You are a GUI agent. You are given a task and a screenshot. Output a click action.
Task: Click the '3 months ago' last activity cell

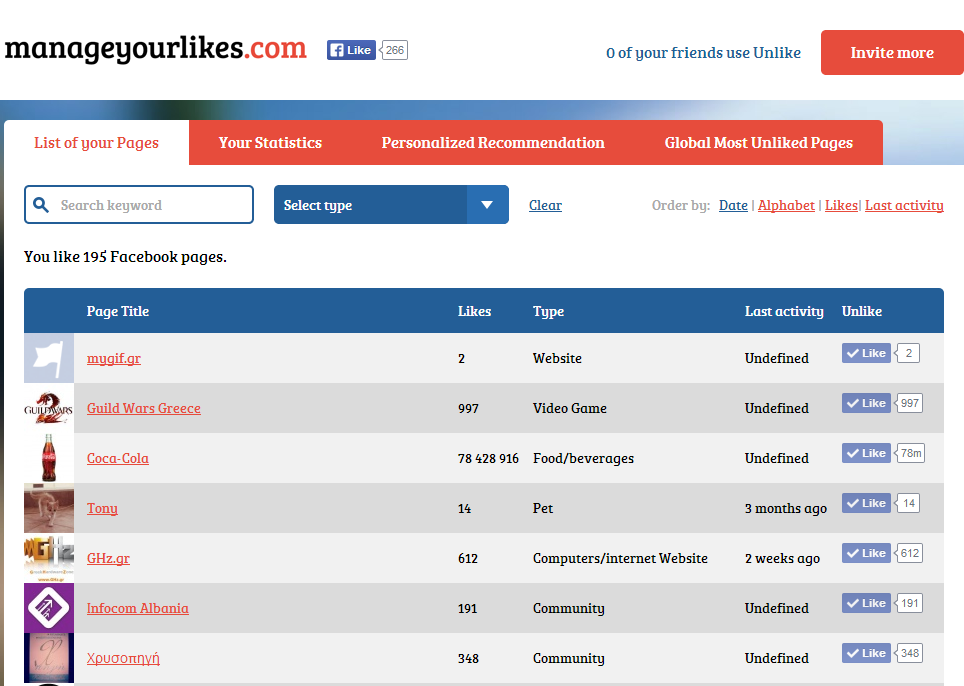tap(786, 508)
